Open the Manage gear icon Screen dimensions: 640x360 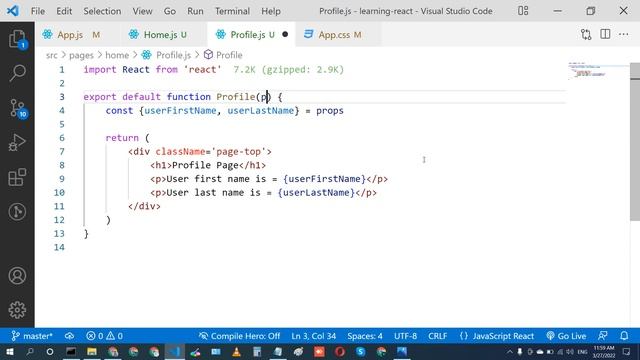[x=17, y=310]
